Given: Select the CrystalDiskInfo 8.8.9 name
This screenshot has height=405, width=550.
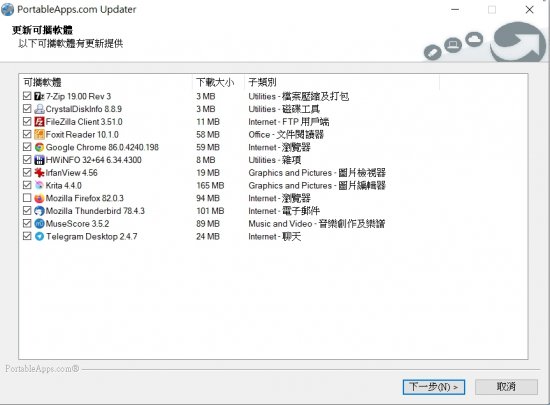Looking at the screenshot, I should pos(83,109).
